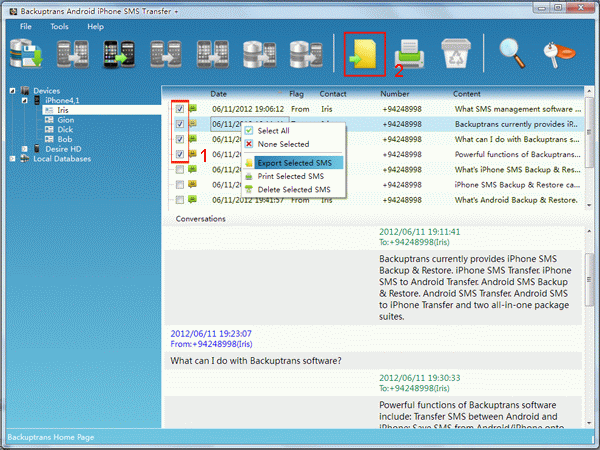Click 'What SMS management software' message content
The image size is (600, 450).
[x=517, y=109]
